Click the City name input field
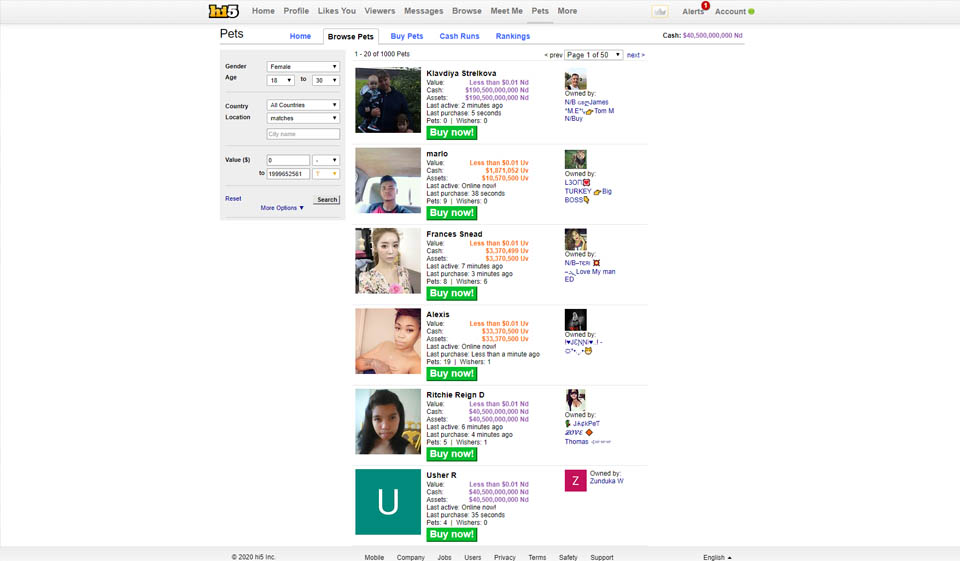The image size is (960, 561). pyautogui.click(x=303, y=134)
